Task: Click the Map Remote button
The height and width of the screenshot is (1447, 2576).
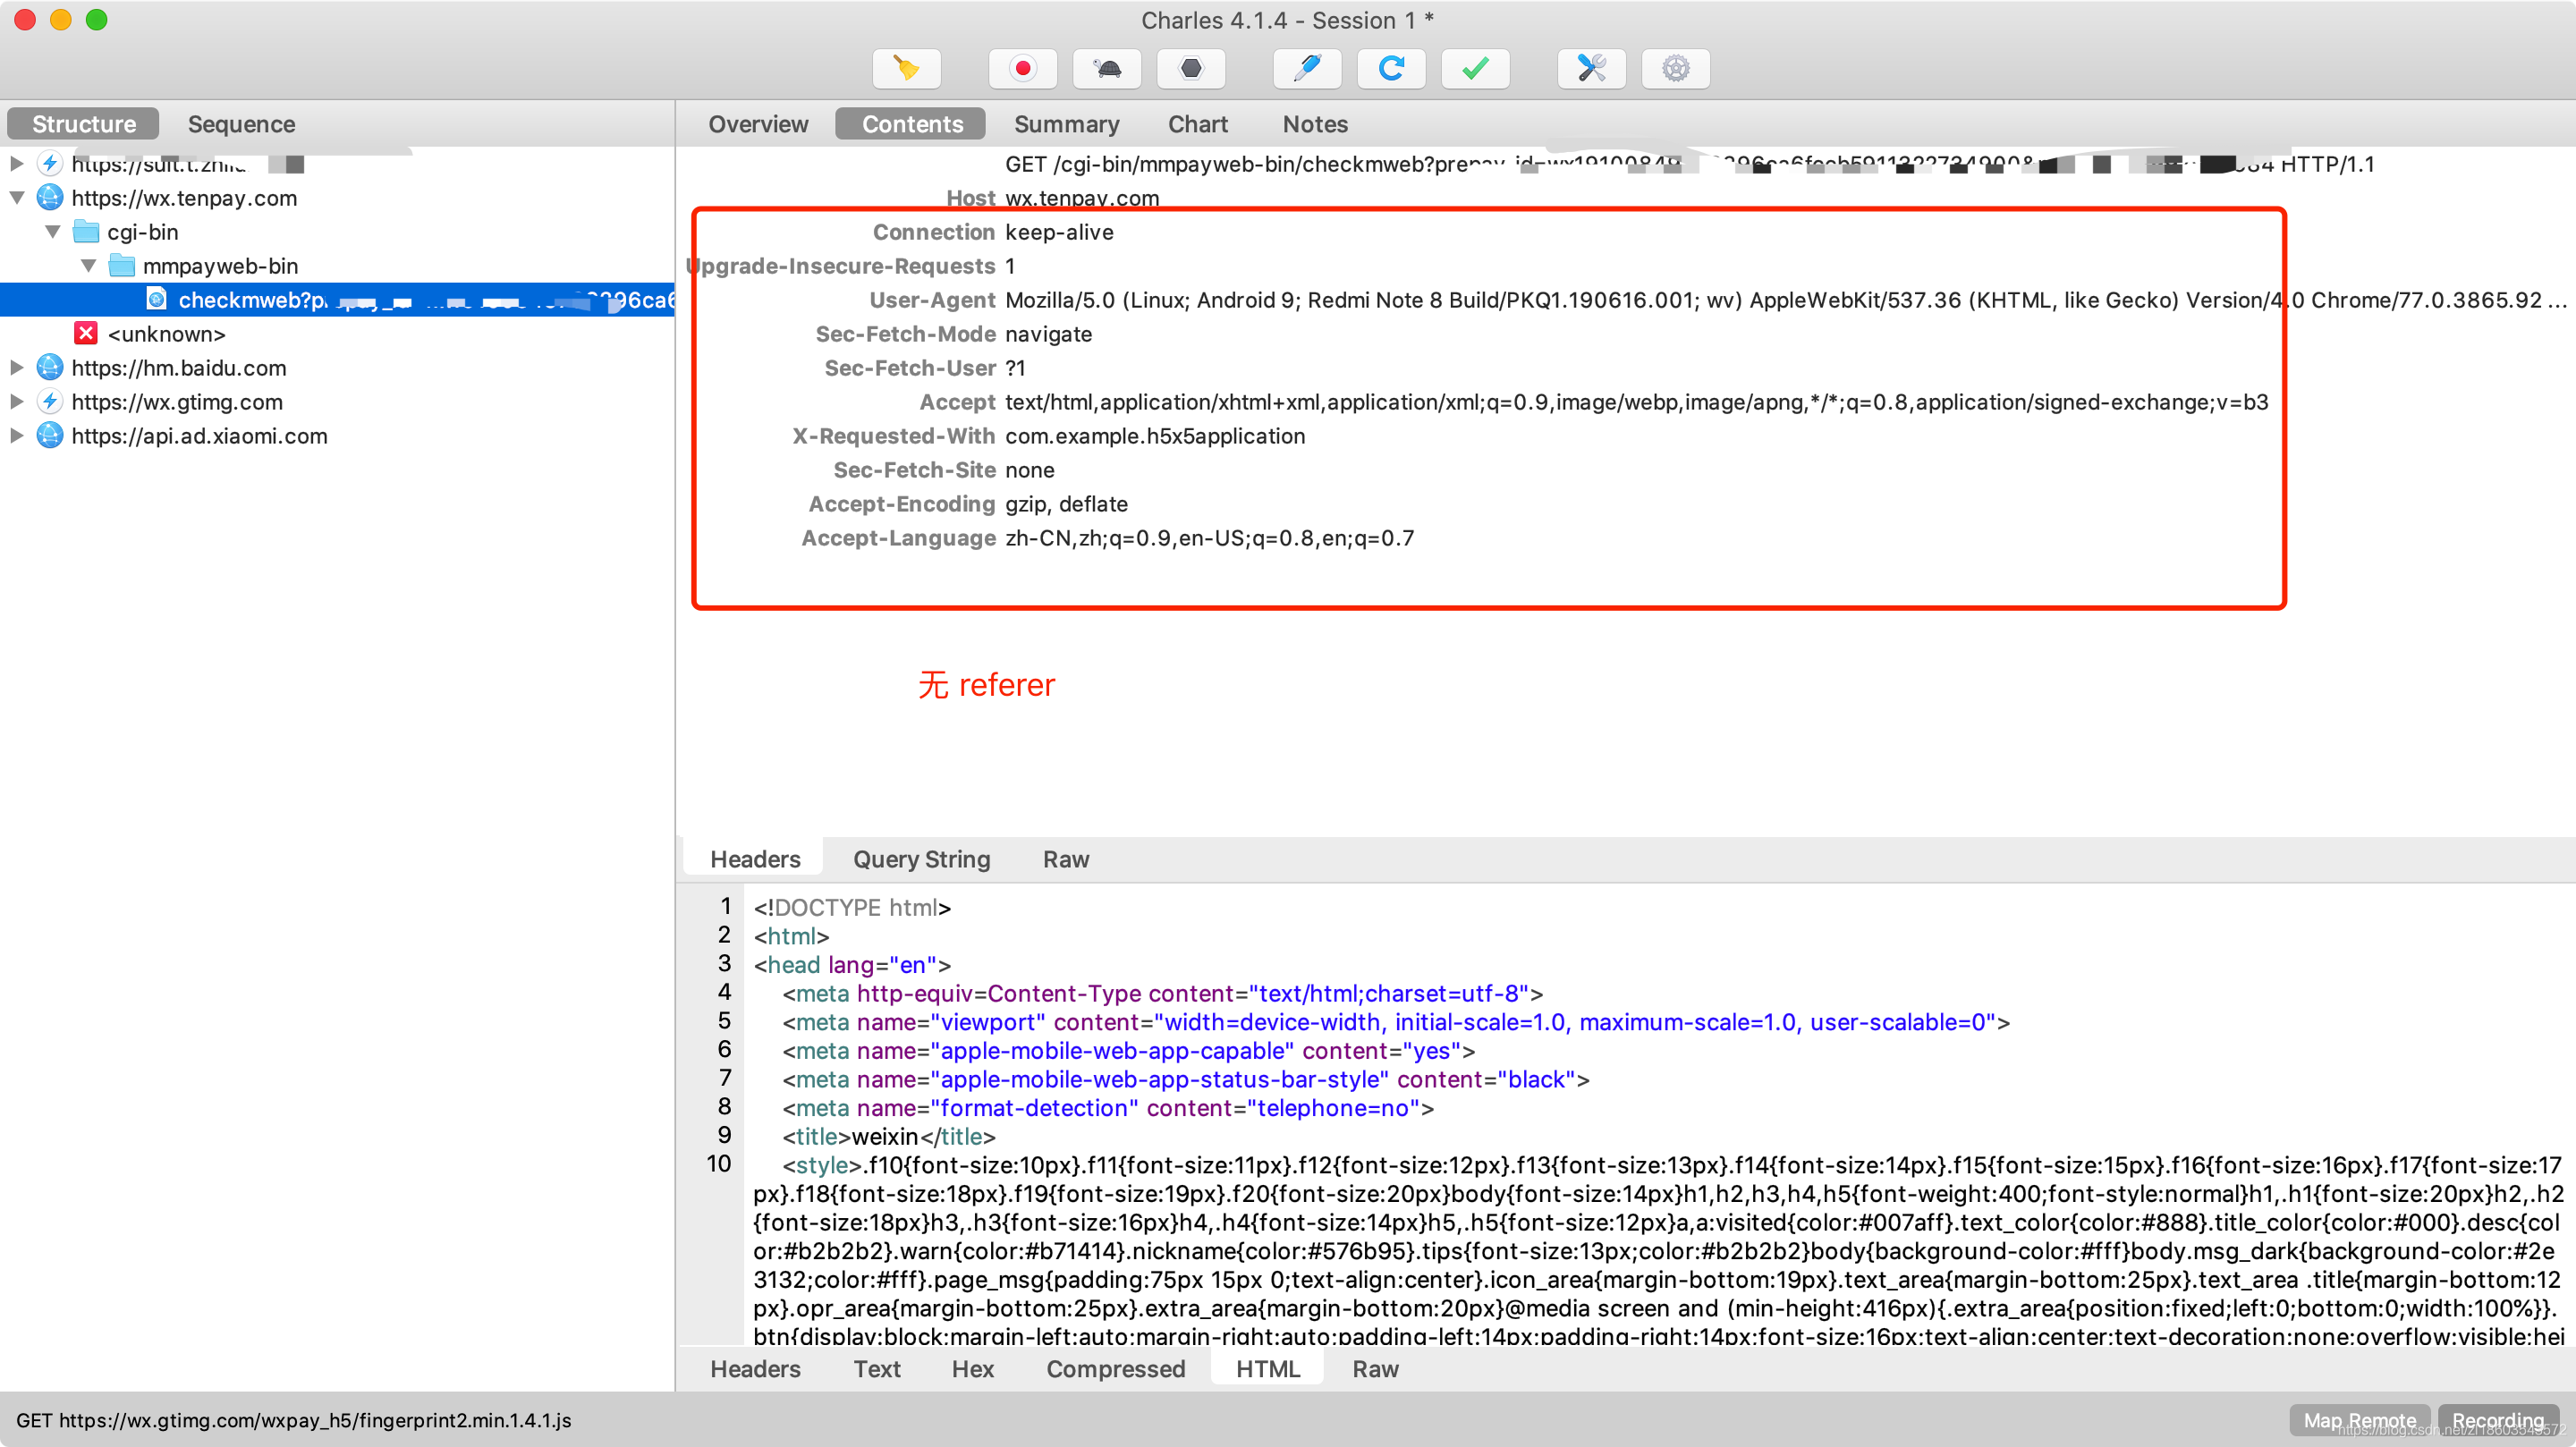Action: click(x=2360, y=1418)
